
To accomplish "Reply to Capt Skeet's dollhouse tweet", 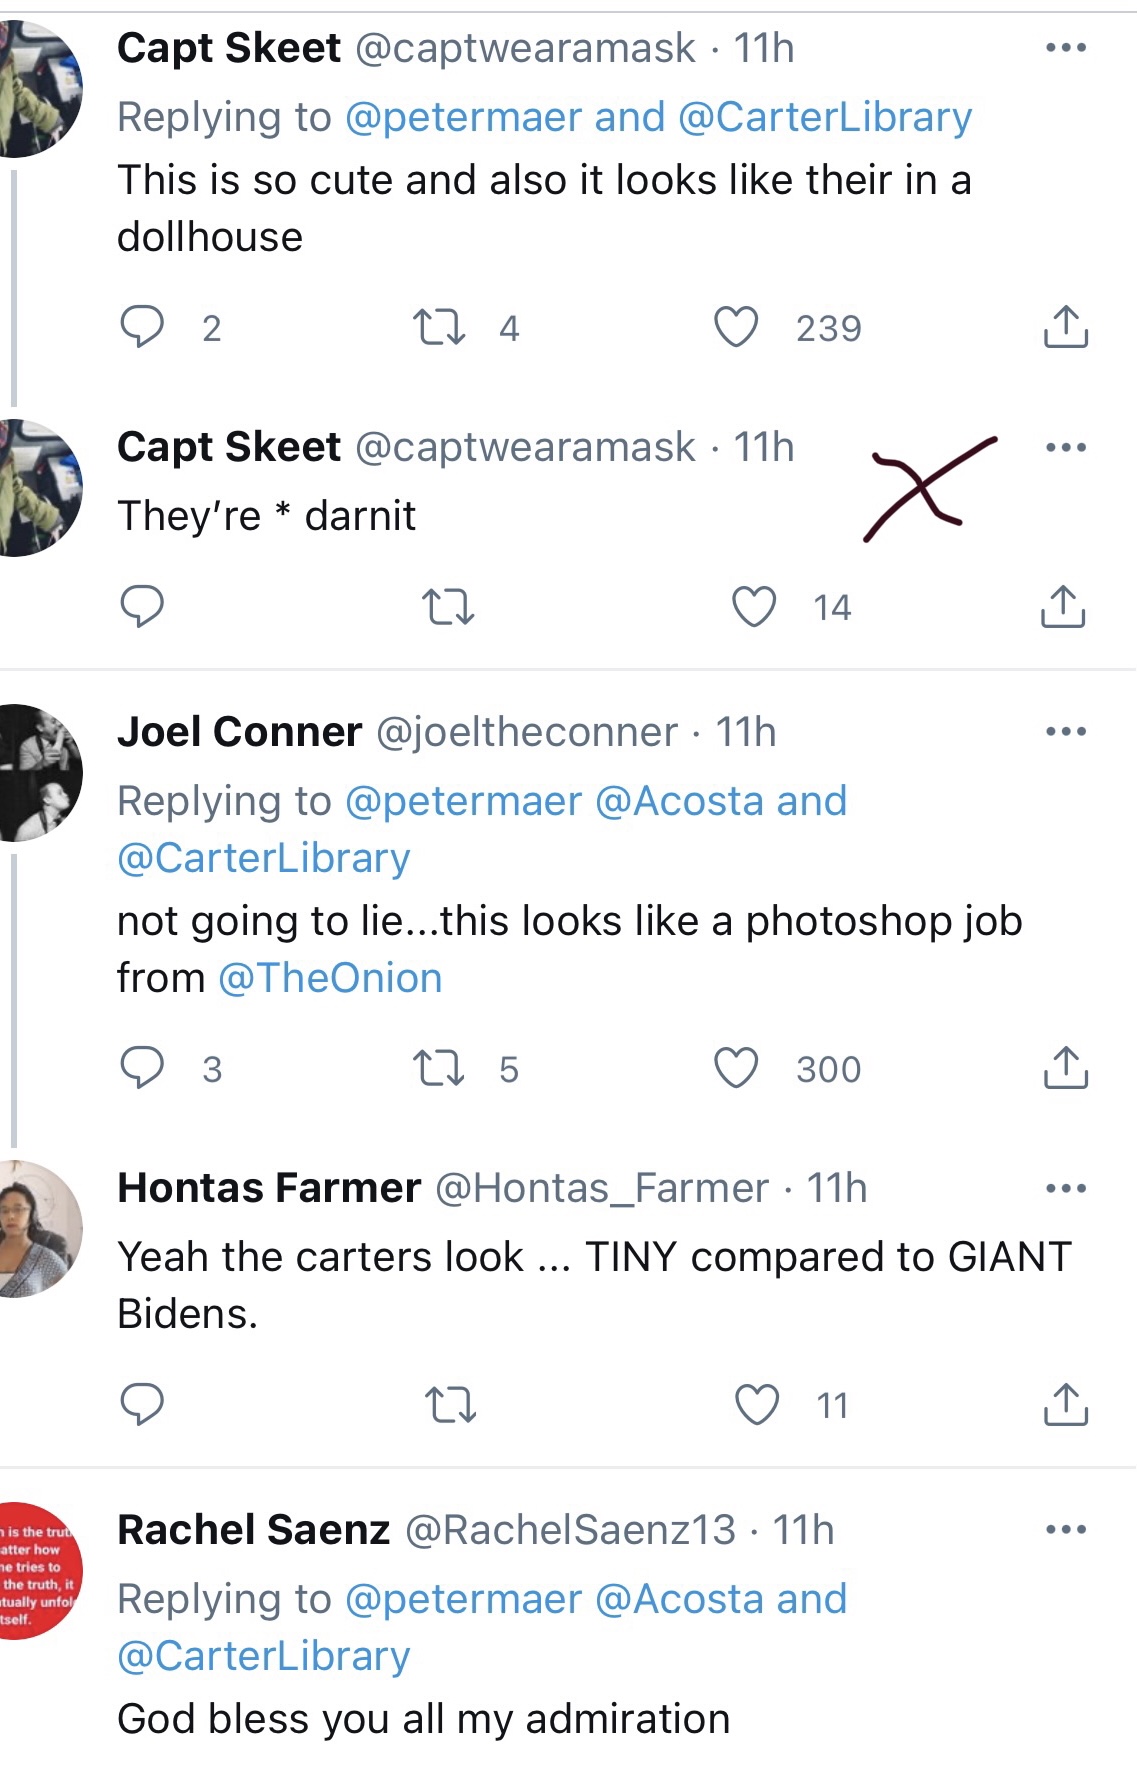I will pyautogui.click(x=142, y=327).
